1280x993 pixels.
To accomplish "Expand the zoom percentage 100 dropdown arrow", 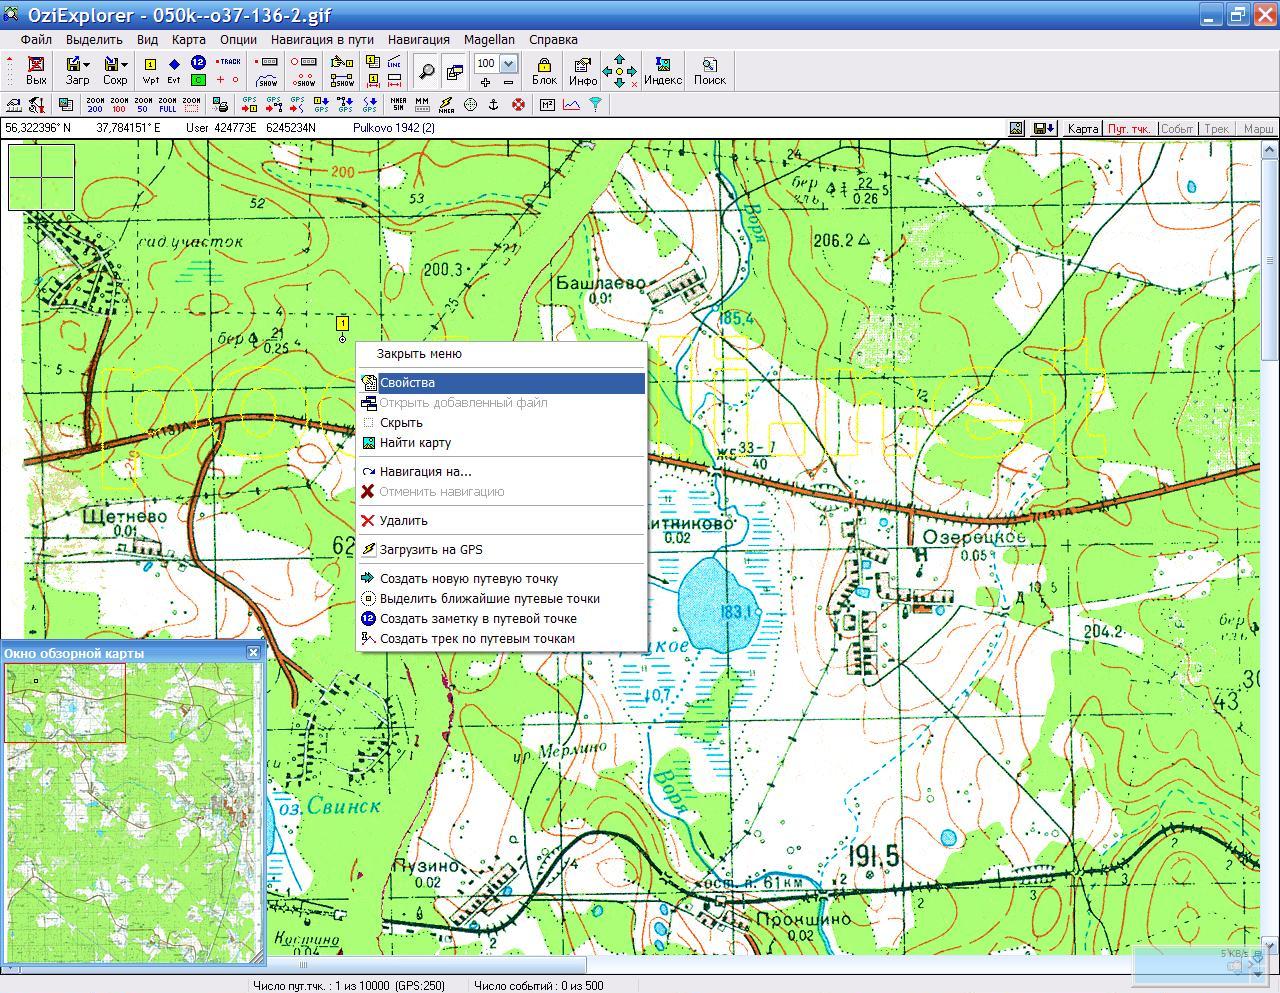I will tap(508, 64).
